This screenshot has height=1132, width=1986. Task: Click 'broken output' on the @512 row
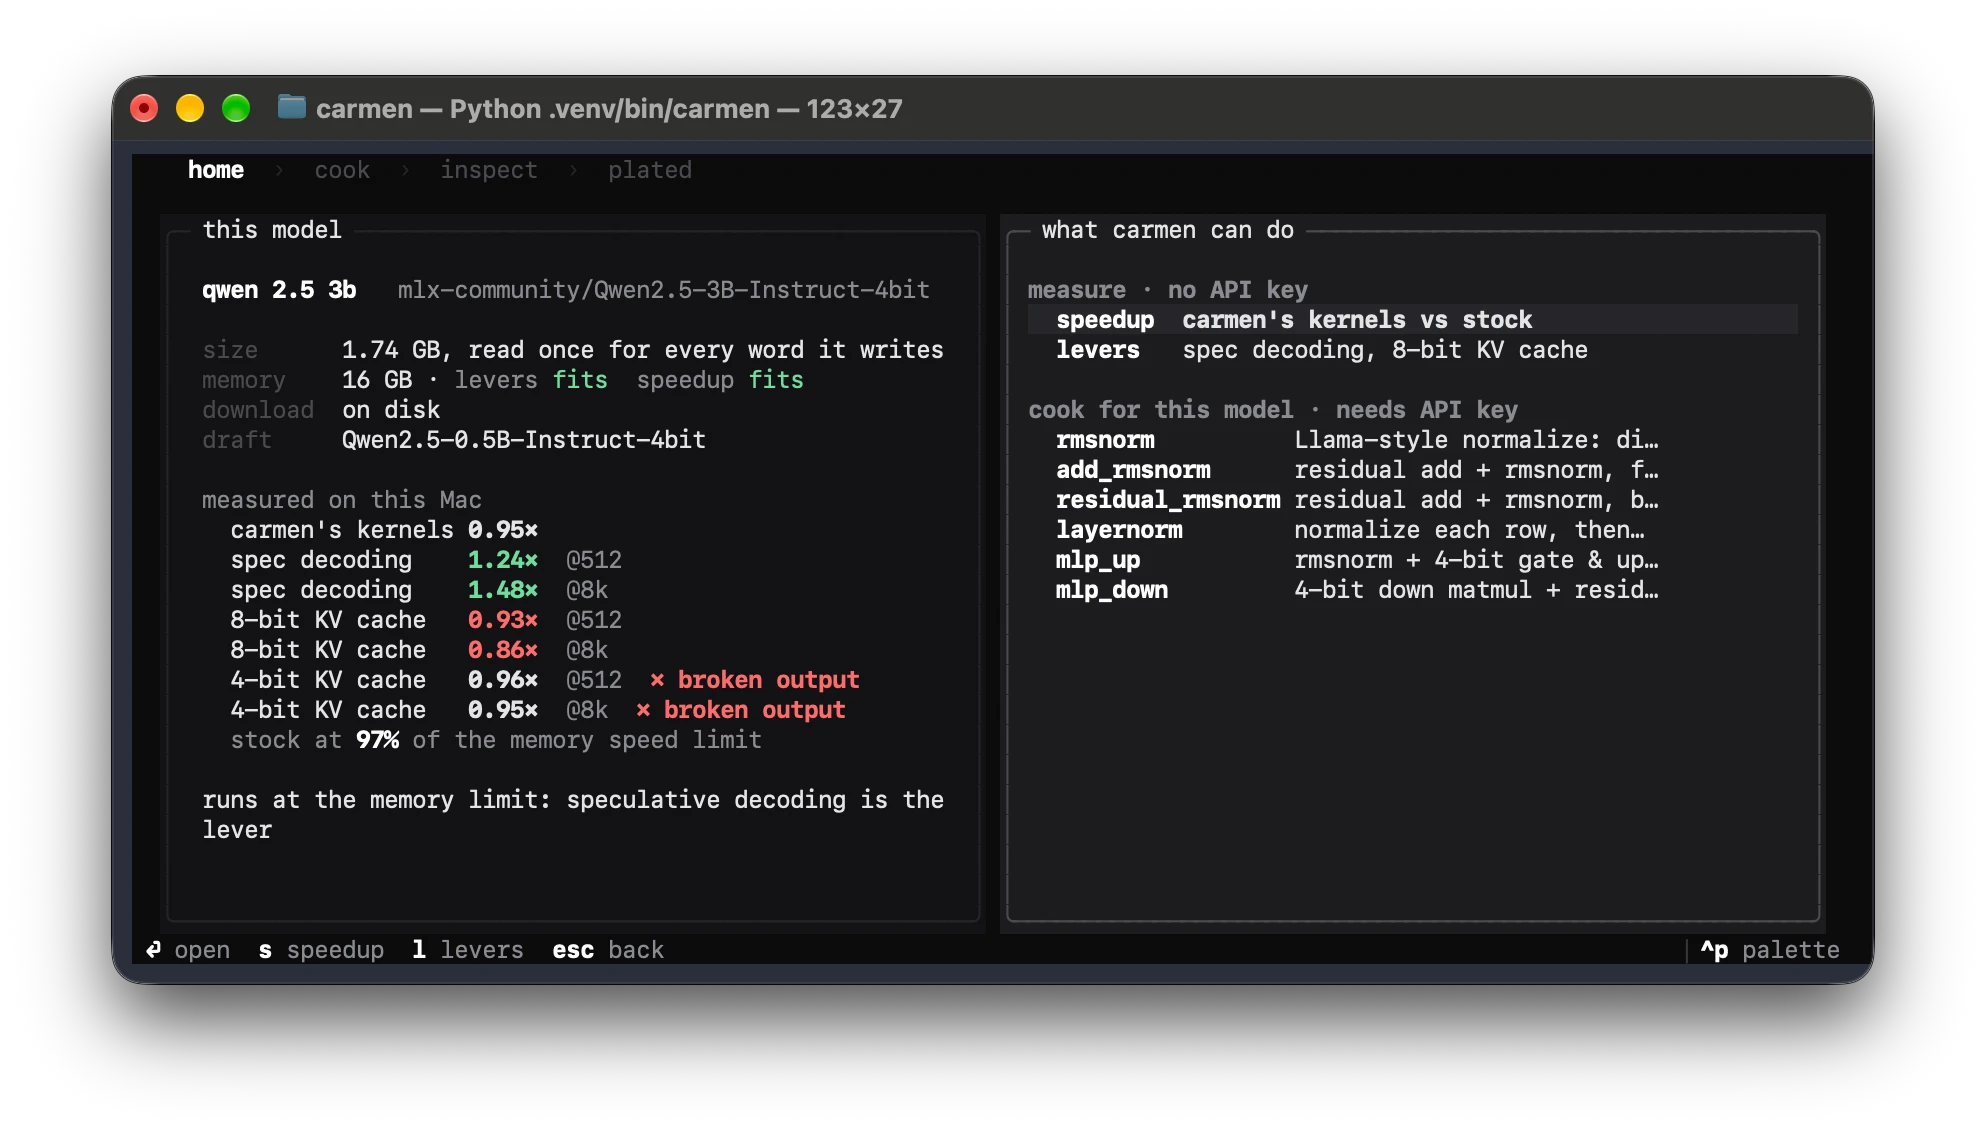(x=768, y=680)
